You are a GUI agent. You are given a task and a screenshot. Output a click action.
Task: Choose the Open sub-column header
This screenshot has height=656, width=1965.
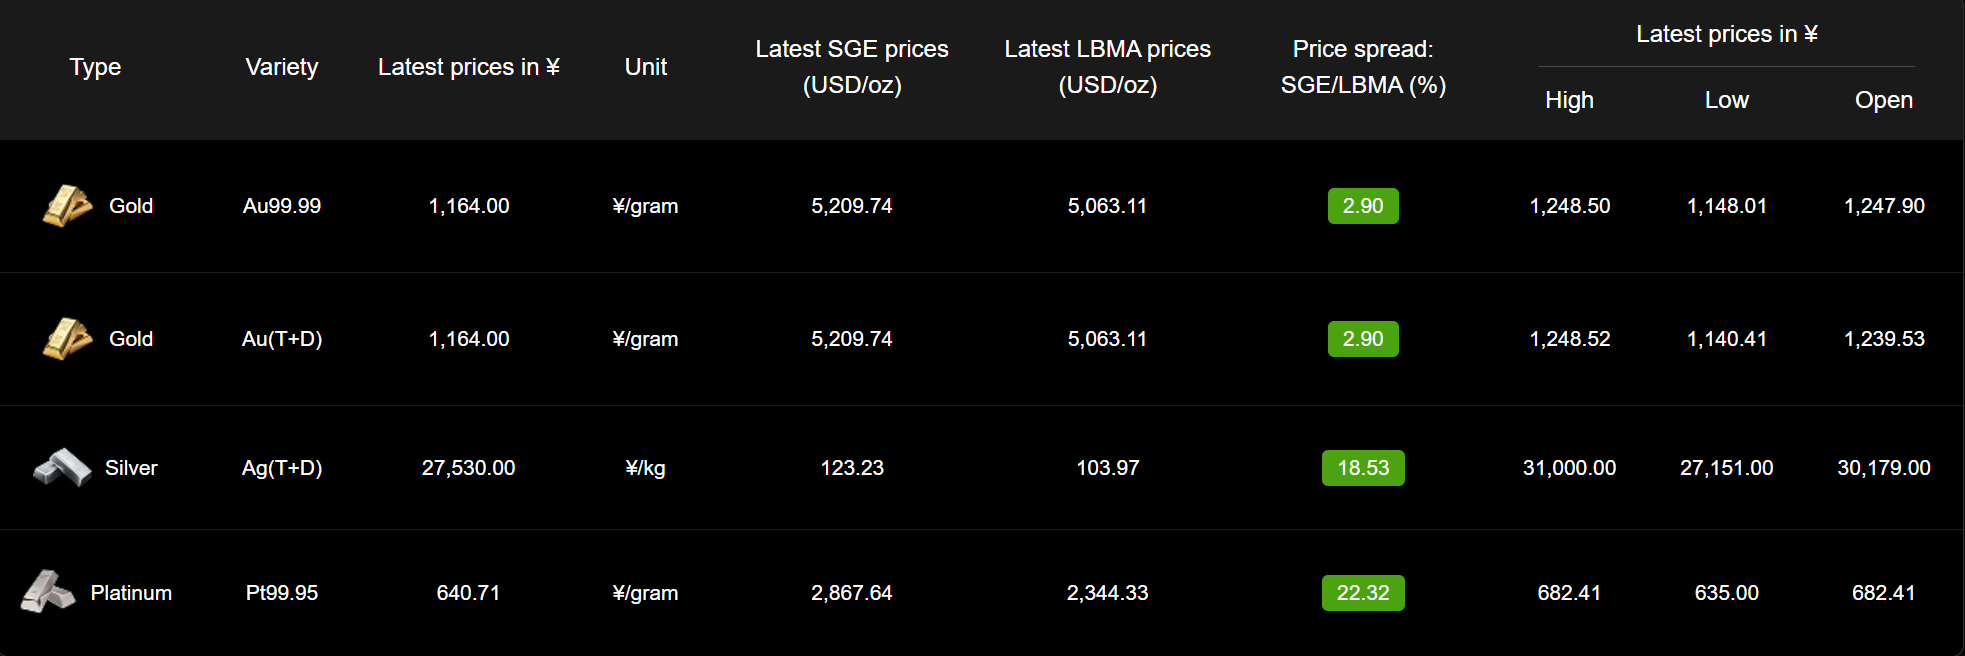(x=1884, y=100)
